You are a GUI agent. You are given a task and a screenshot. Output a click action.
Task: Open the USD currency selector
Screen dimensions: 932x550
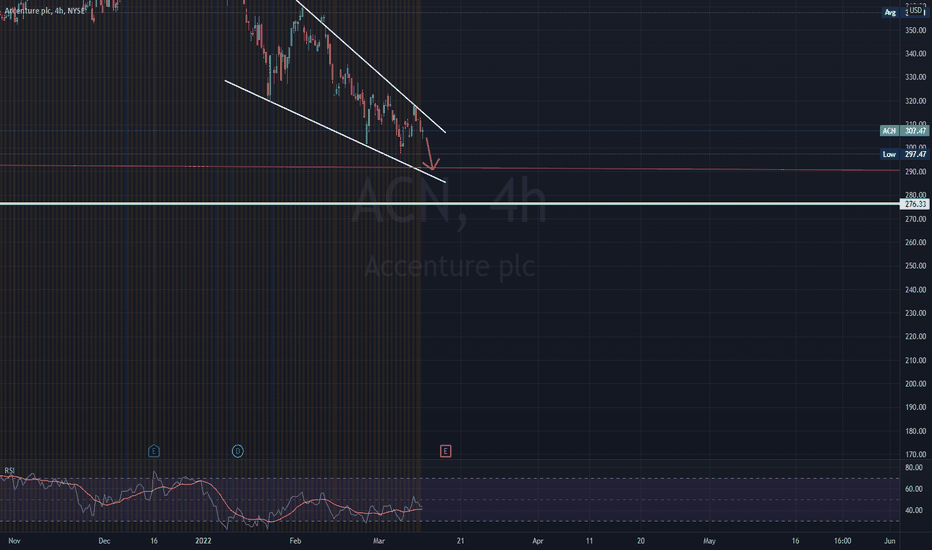tap(916, 11)
